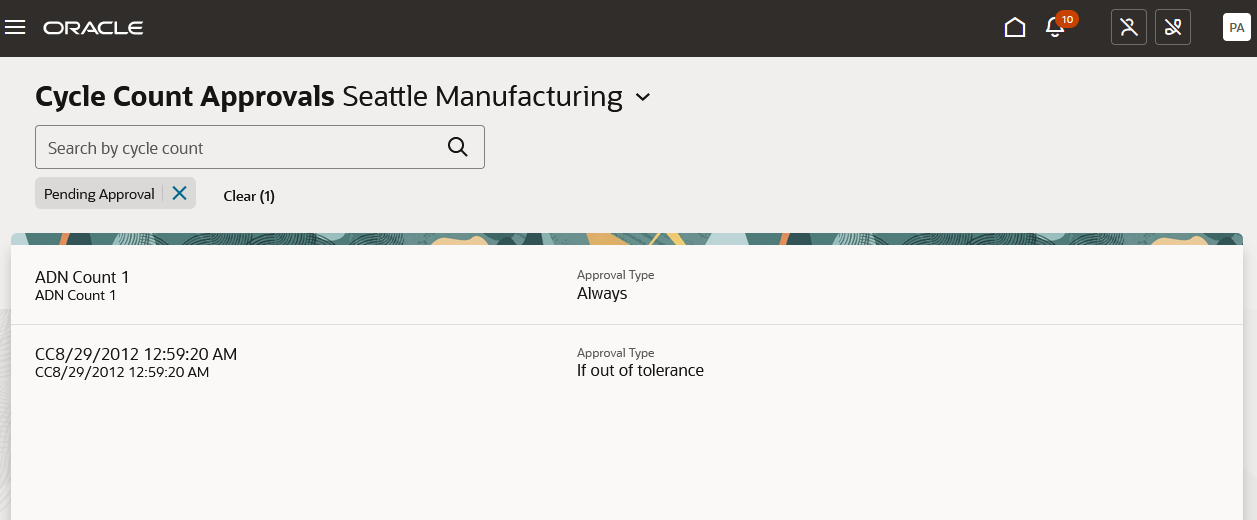Open the PA user profile menu

(1236, 27)
